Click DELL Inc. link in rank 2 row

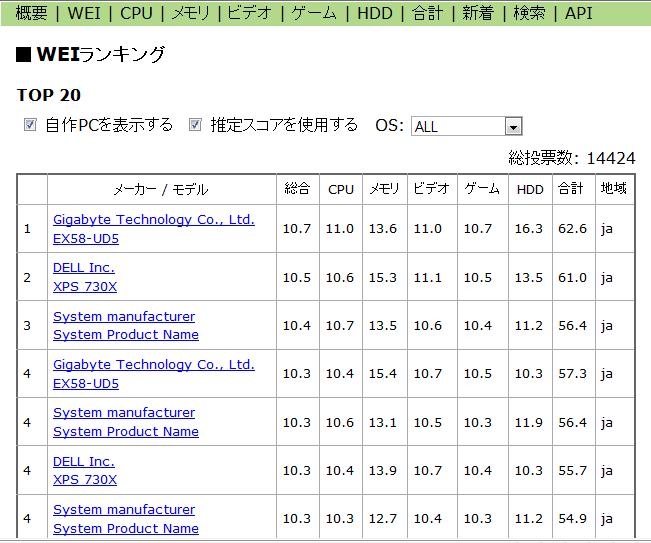pos(84,267)
